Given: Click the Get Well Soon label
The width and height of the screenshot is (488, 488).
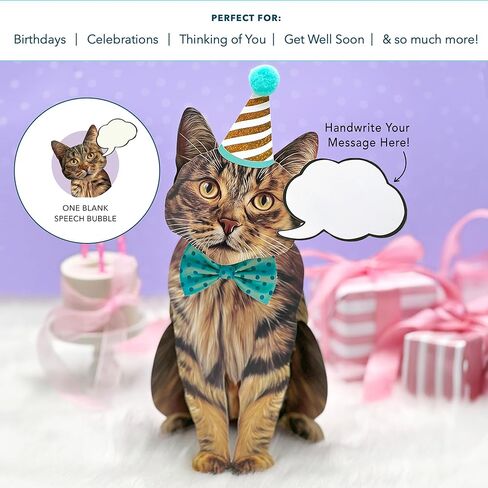Looking at the screenshot, I should (324, 39).
